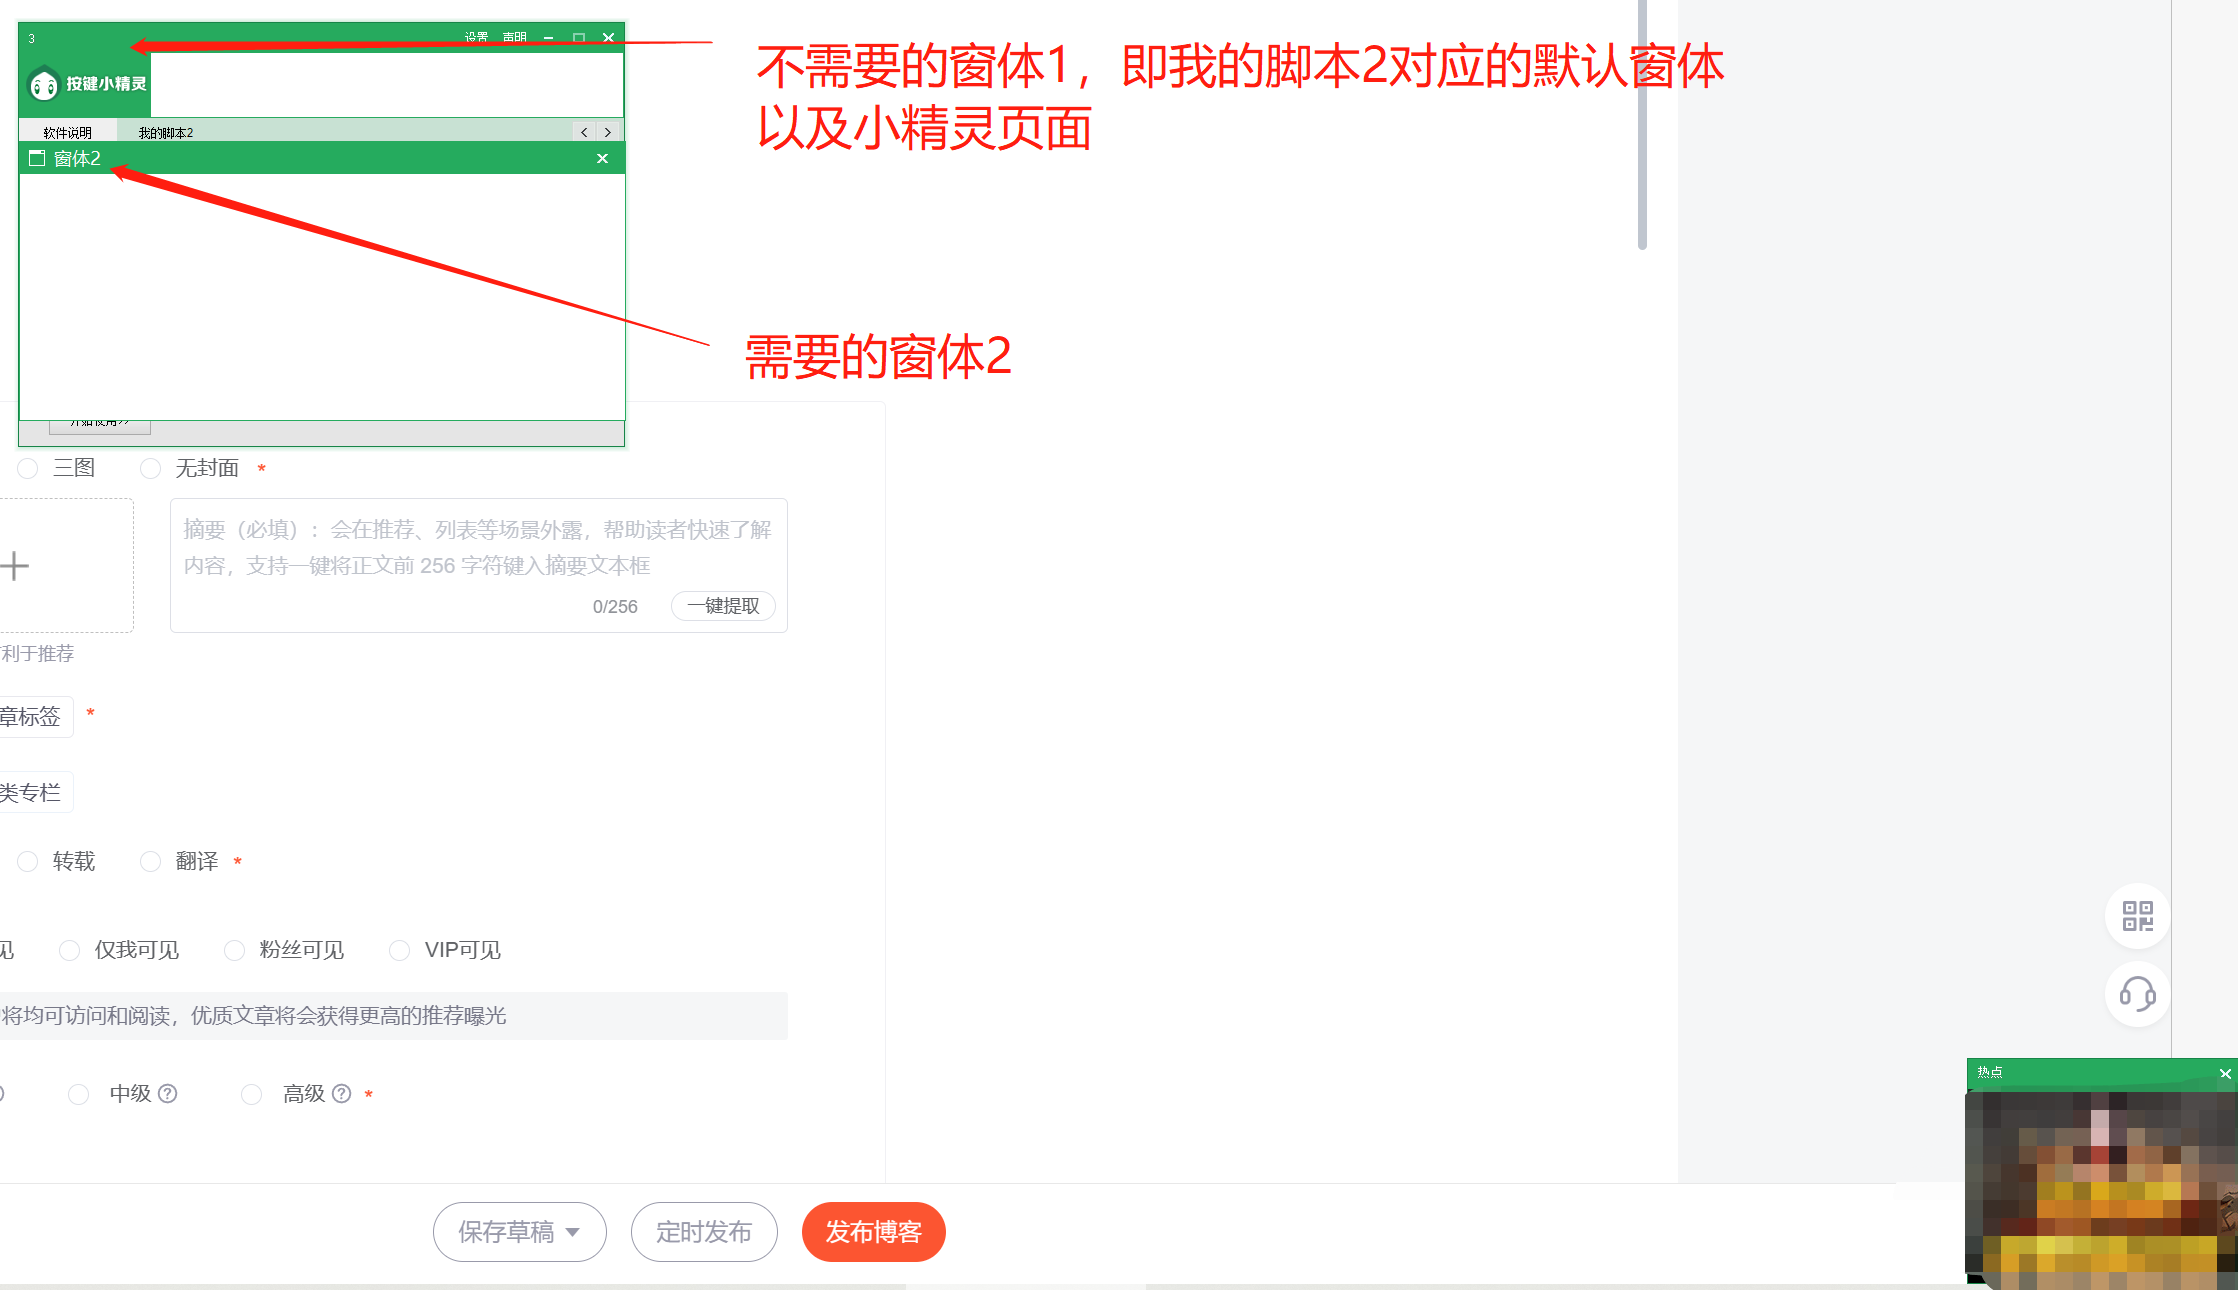The width and height of the screenshot is (2238, 1290).
Task: Click the 发布博客 publish button
Action: [x=873, y=1232]
